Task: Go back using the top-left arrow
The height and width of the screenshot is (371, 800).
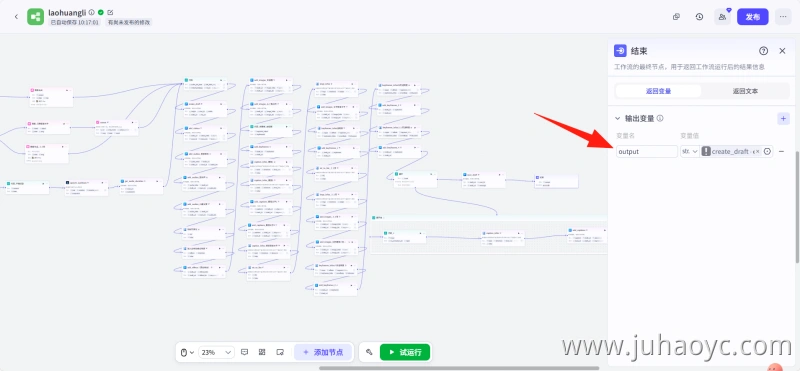Action: 16,17
